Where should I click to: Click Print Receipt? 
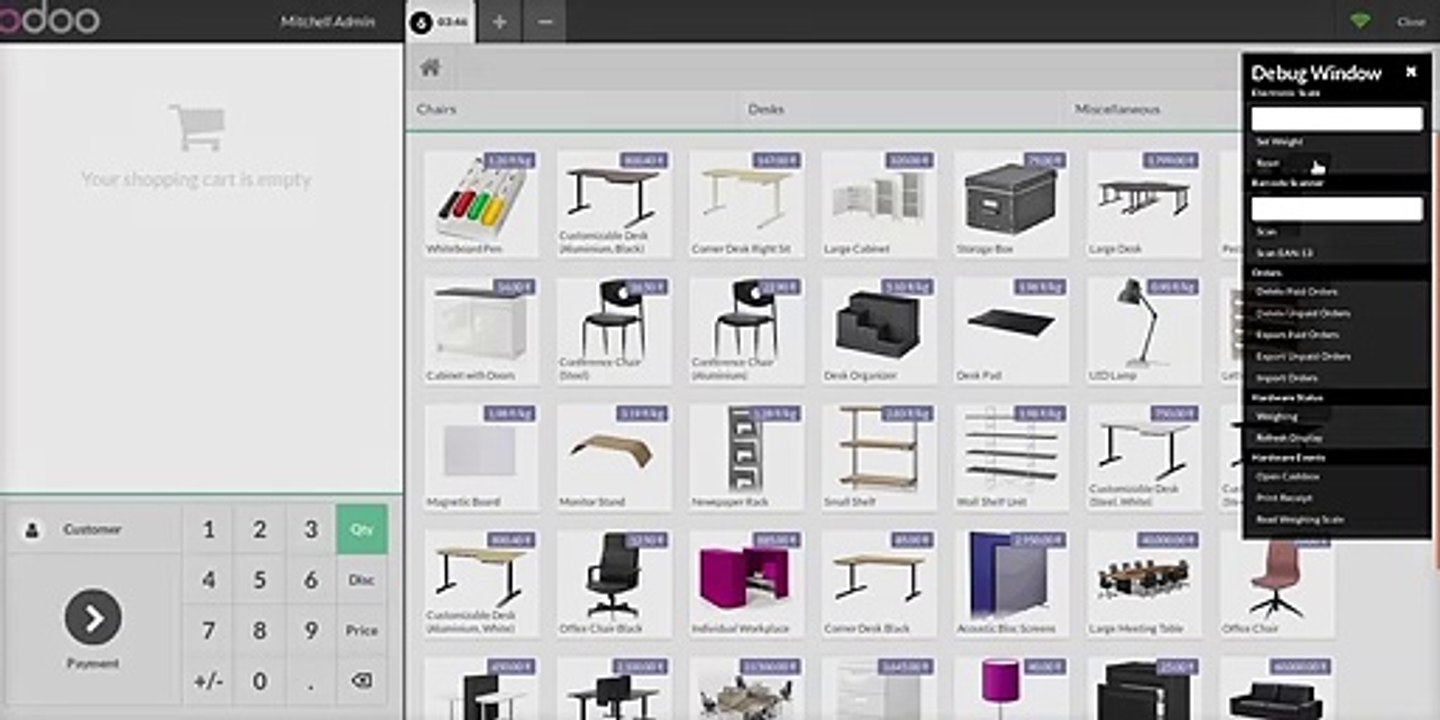coord(1285,498)
